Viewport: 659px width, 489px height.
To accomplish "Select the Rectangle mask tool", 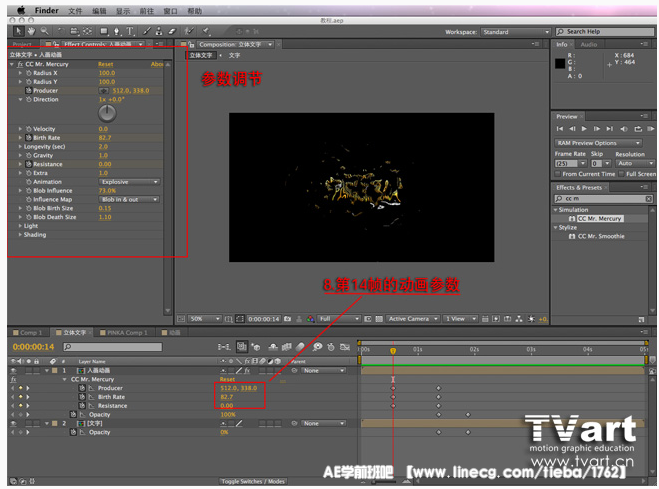I will [x=104, y=31].
